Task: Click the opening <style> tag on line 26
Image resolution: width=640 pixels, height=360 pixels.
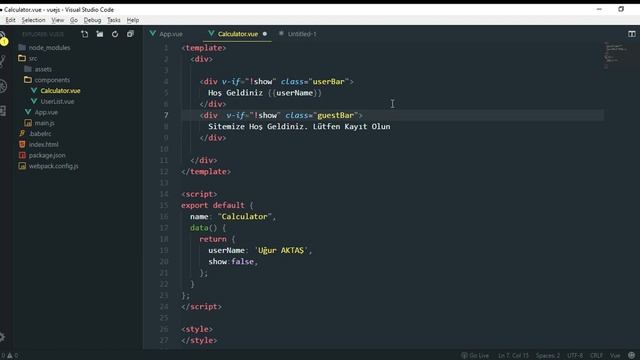Action: pos(197,329)
